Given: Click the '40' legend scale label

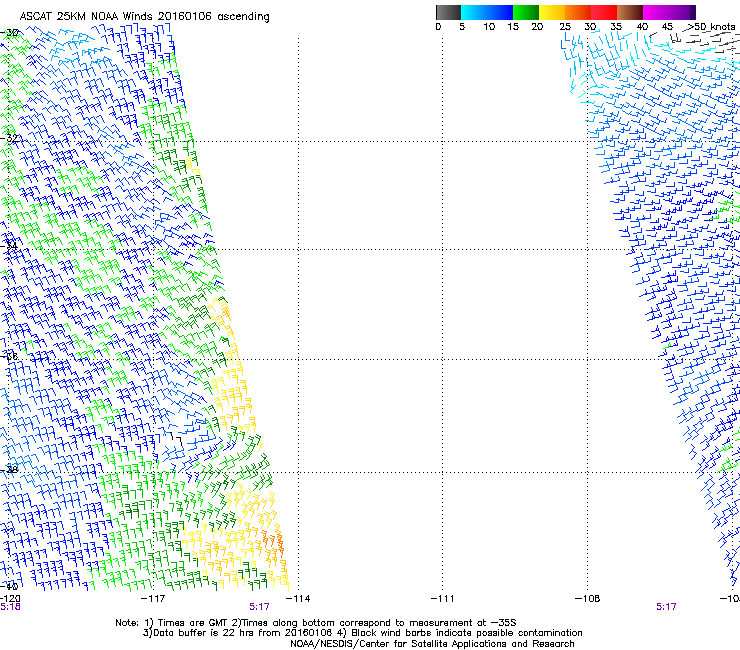Looking at the screenshot, I should (642, 27).
